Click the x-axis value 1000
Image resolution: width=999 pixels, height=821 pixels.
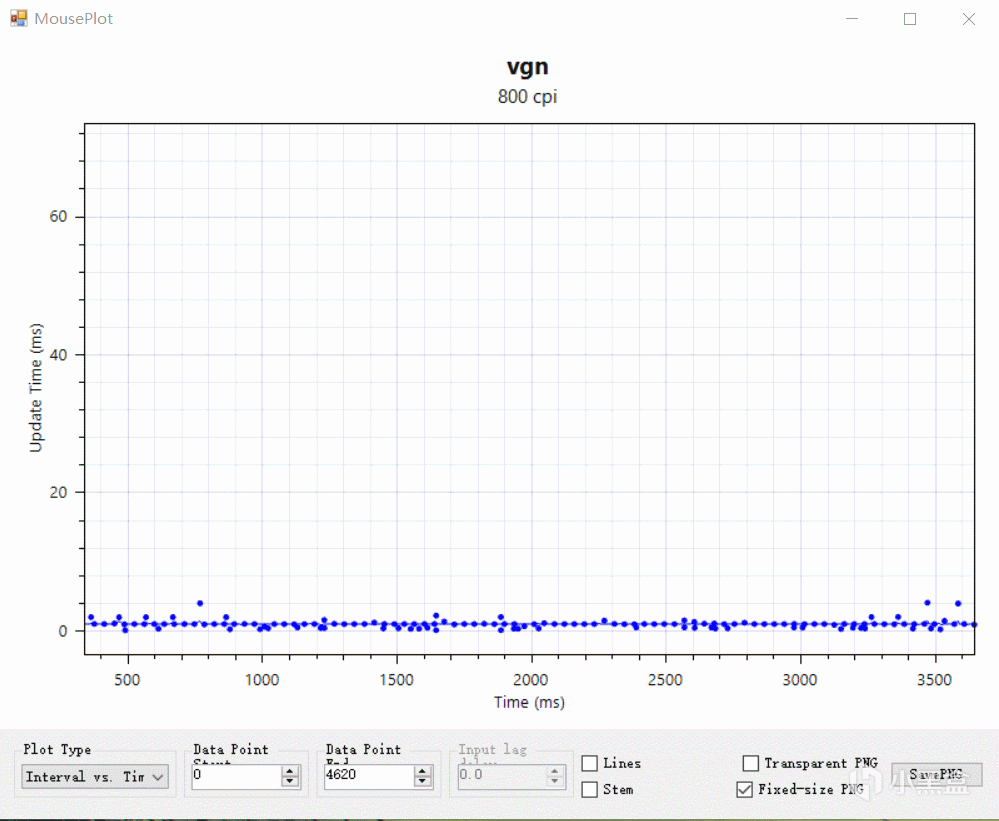(262, 680)
